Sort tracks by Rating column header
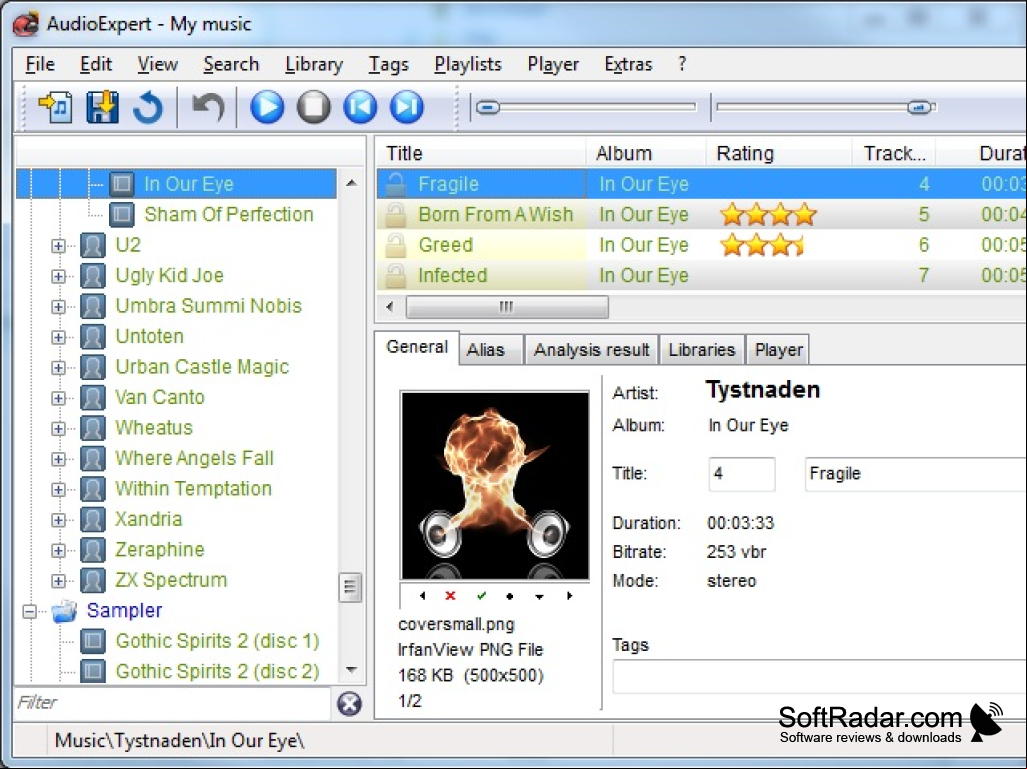Screen dimensions: 1027x769 click(779, 153)
